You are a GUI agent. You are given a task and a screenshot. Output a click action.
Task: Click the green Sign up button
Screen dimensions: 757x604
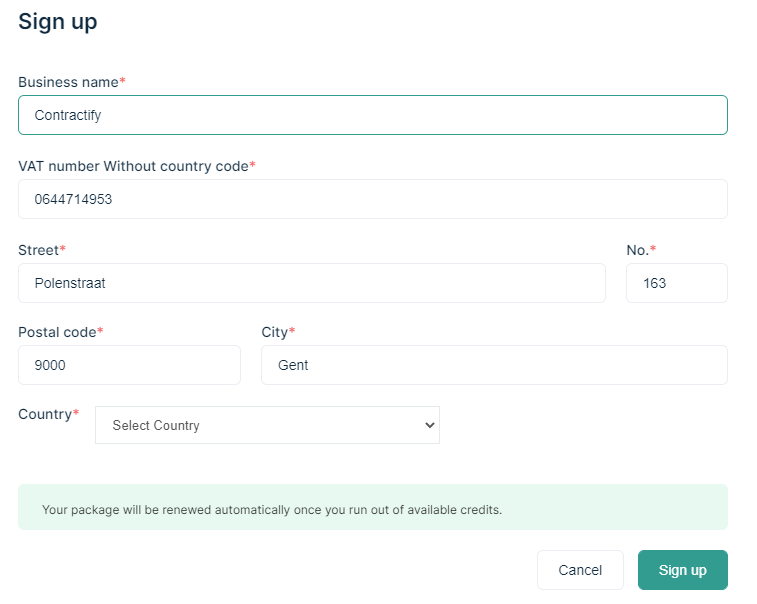(x=683, y=570)
